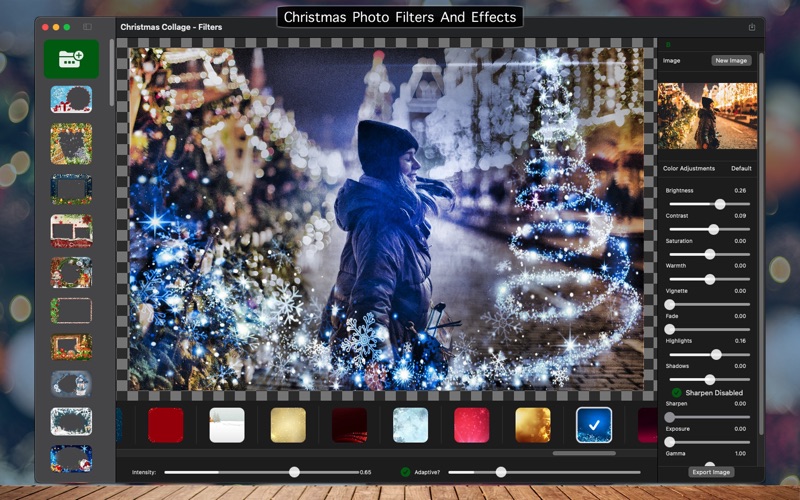Apply the pink-red sparkle filter
800x500 pixels.
click(472, 425)
